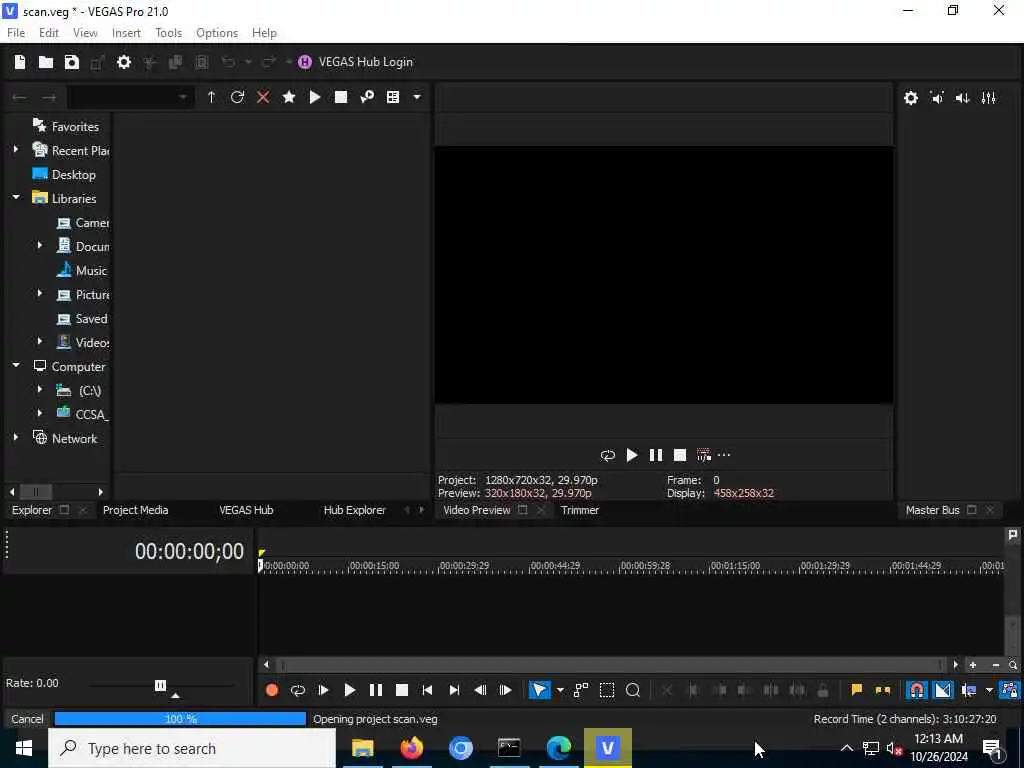Toggle Lock Envelopes to Events button
This screenshot has height=768, width=1024.
pos(1010,690)
